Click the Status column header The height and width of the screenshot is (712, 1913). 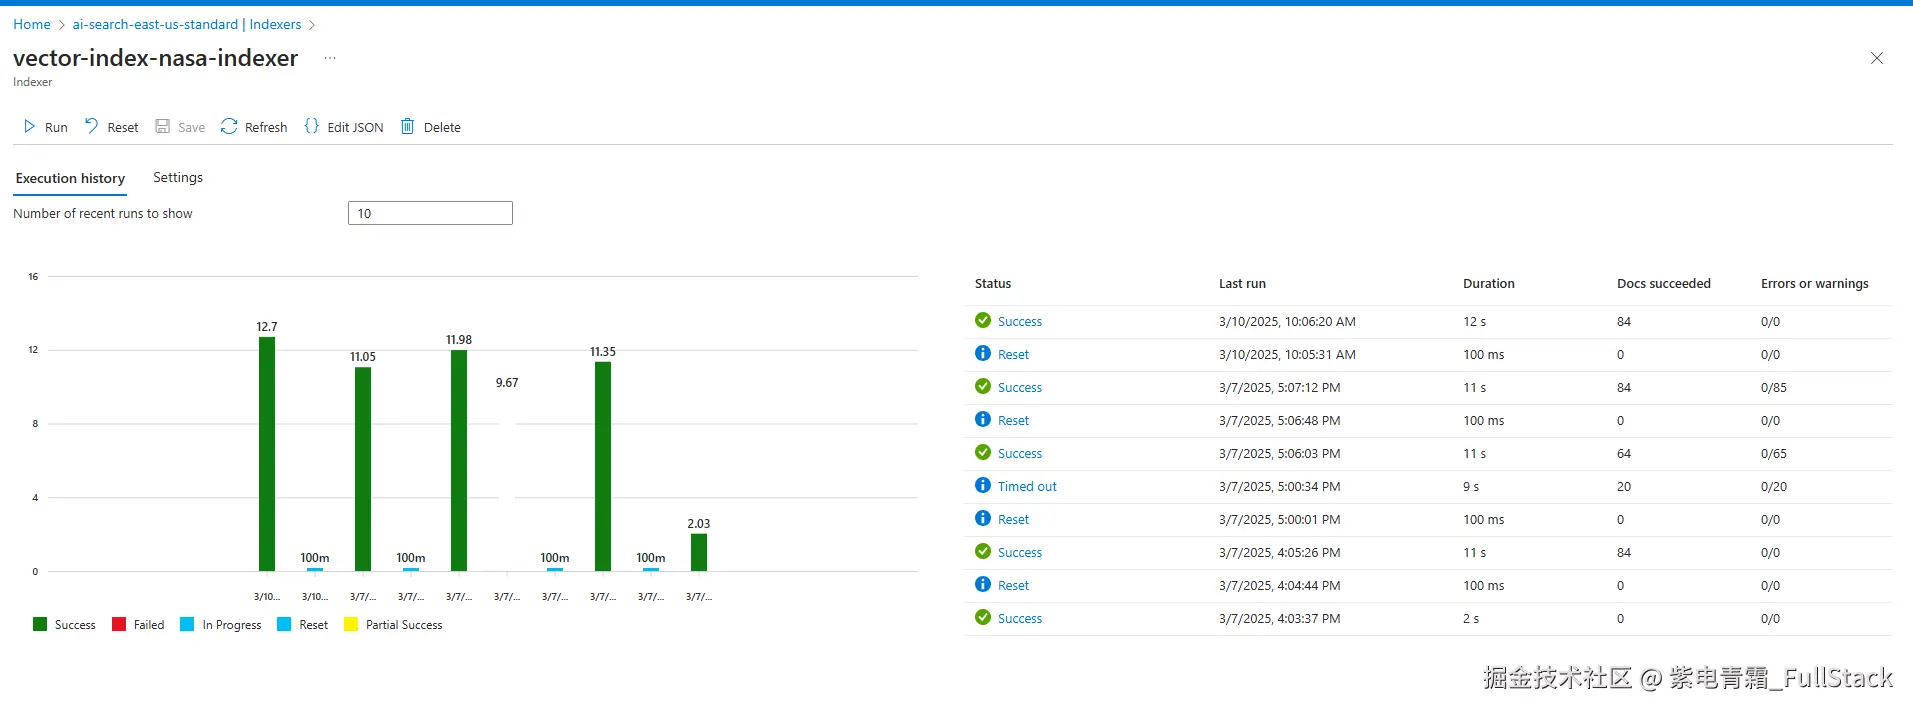pyautogui.click(x=993, y=283)
